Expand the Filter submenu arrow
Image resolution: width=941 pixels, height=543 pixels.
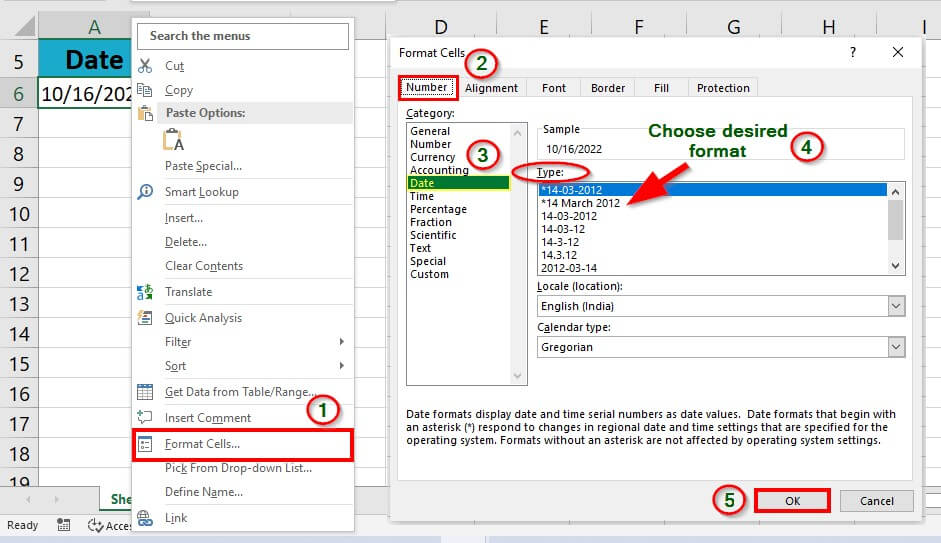(x=341, y=341)
